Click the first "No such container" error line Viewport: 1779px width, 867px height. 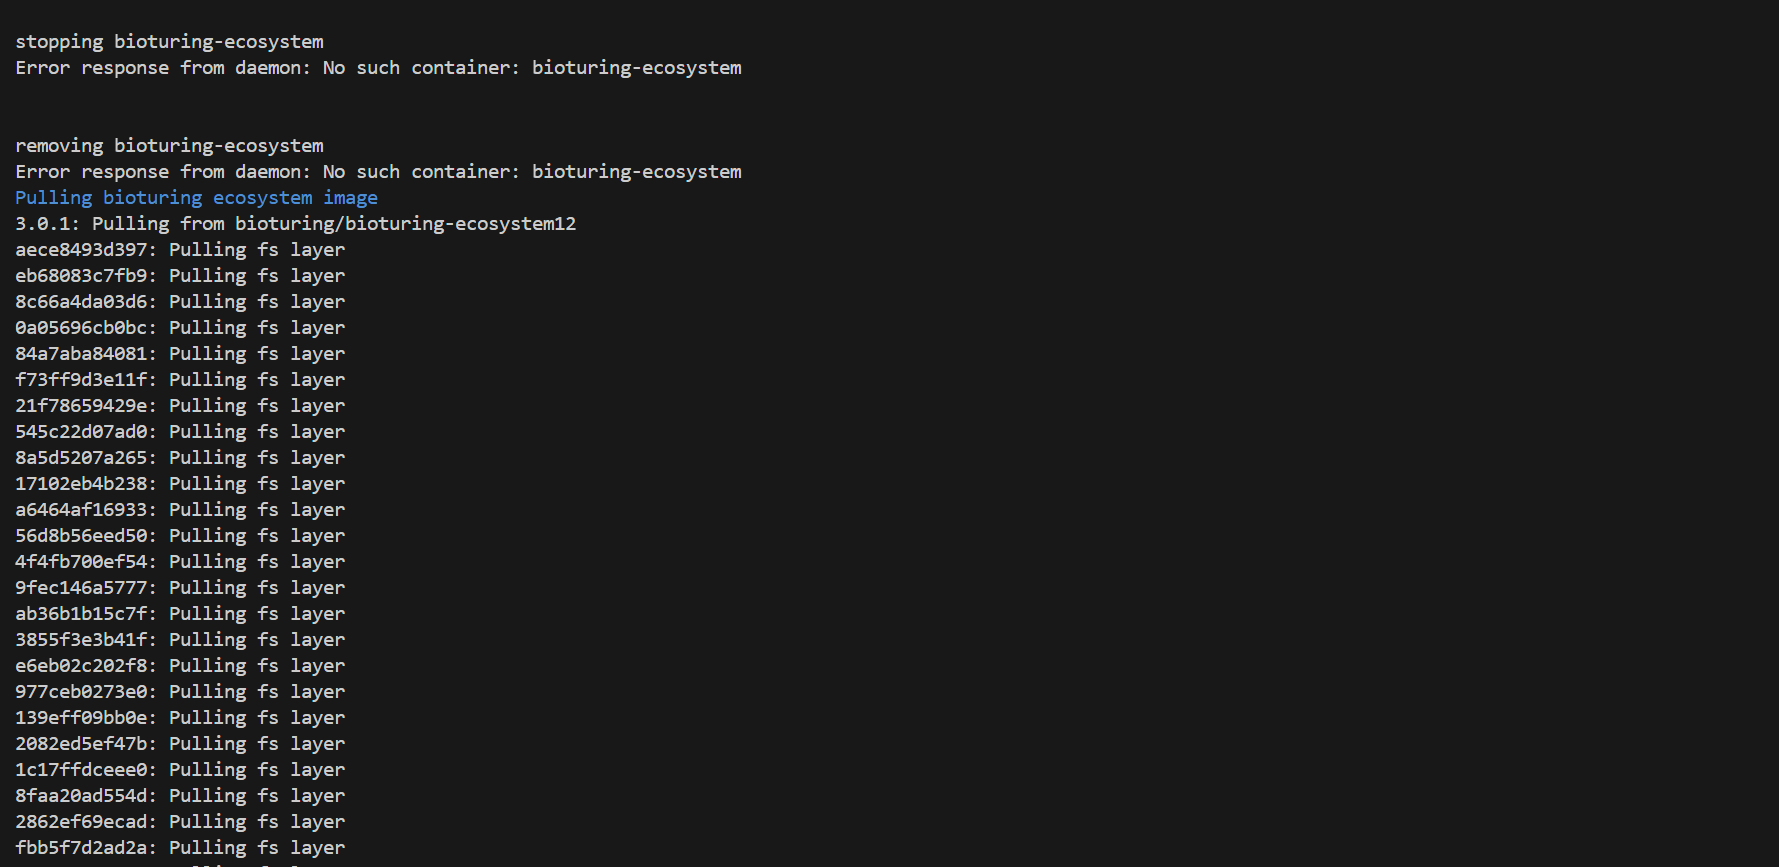coord(378,68)
